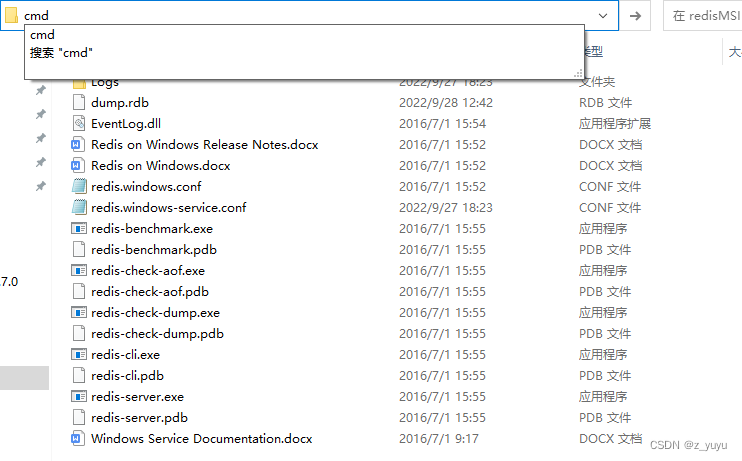
Task: Select the file name redis-server.pdb
Action: tap(139, 417)
